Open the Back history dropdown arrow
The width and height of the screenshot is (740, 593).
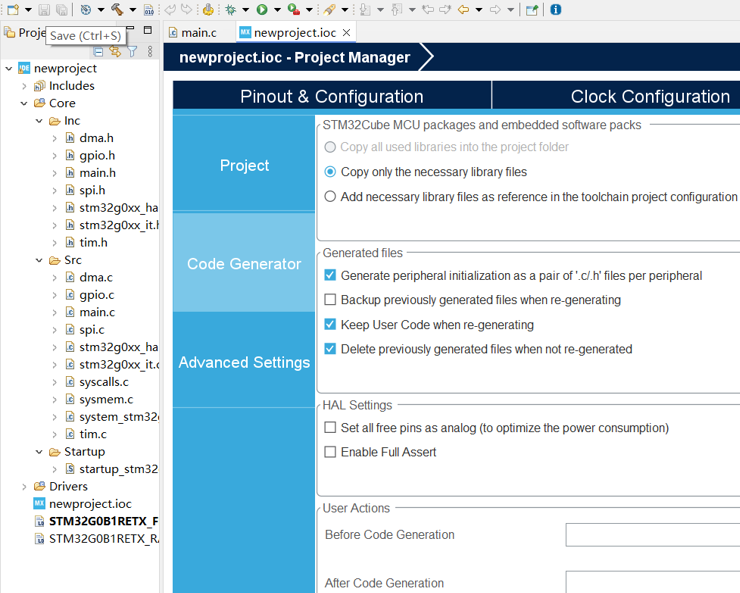pos(479,9)
